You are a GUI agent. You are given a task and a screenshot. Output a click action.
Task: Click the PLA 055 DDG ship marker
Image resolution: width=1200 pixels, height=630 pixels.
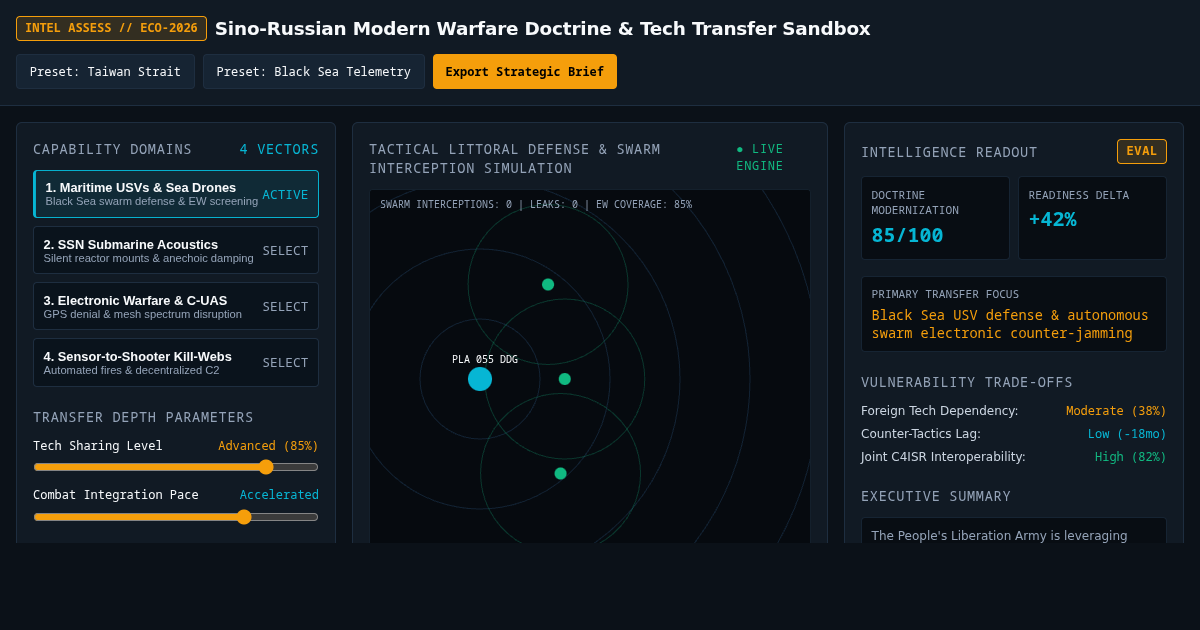[480, 379]
